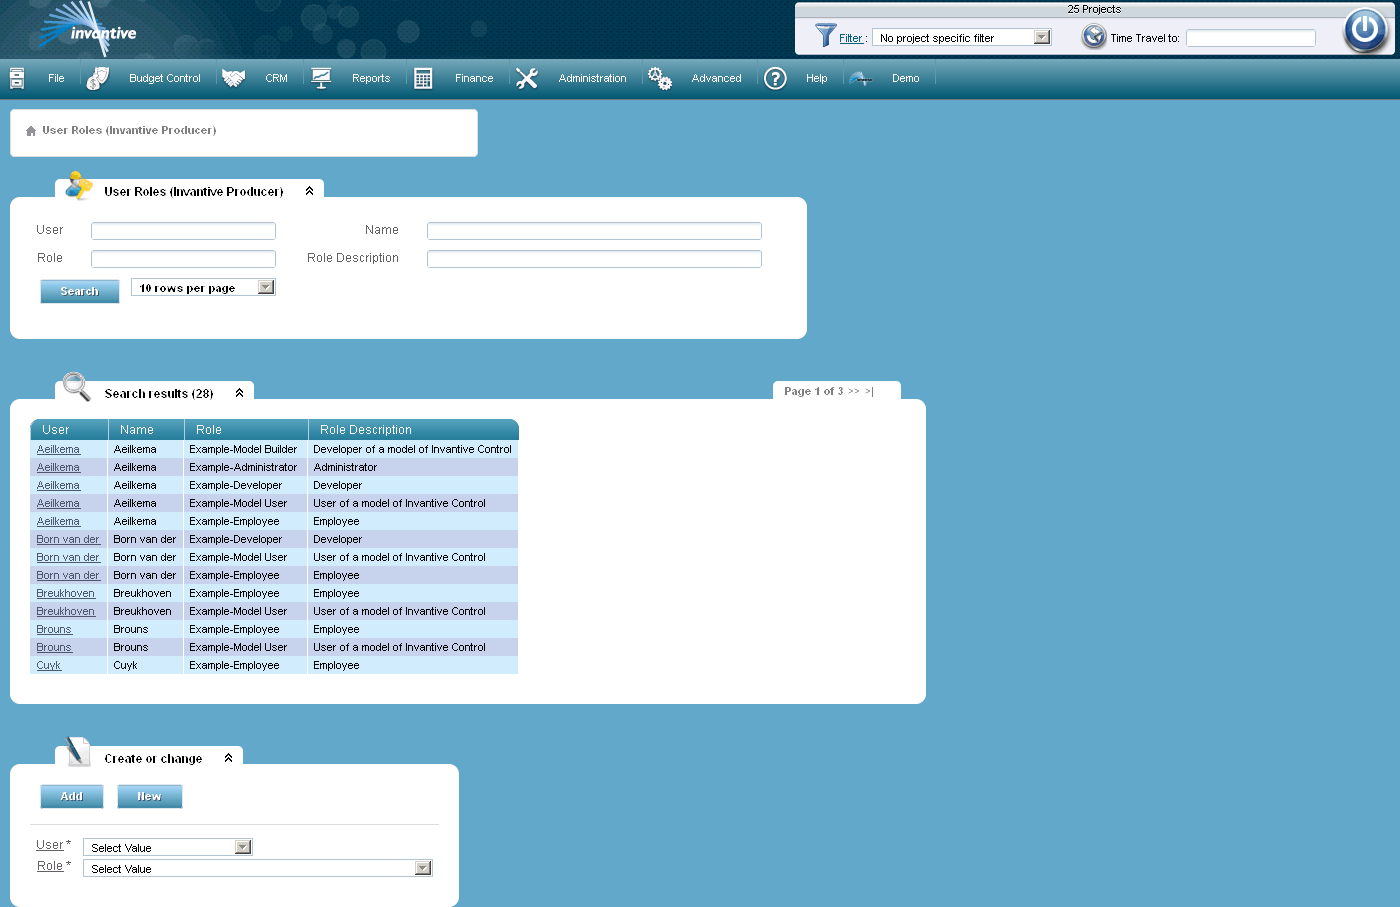Click the Advanced gears icon
This screenshot has width=1400, height=907.
(660, 77)
